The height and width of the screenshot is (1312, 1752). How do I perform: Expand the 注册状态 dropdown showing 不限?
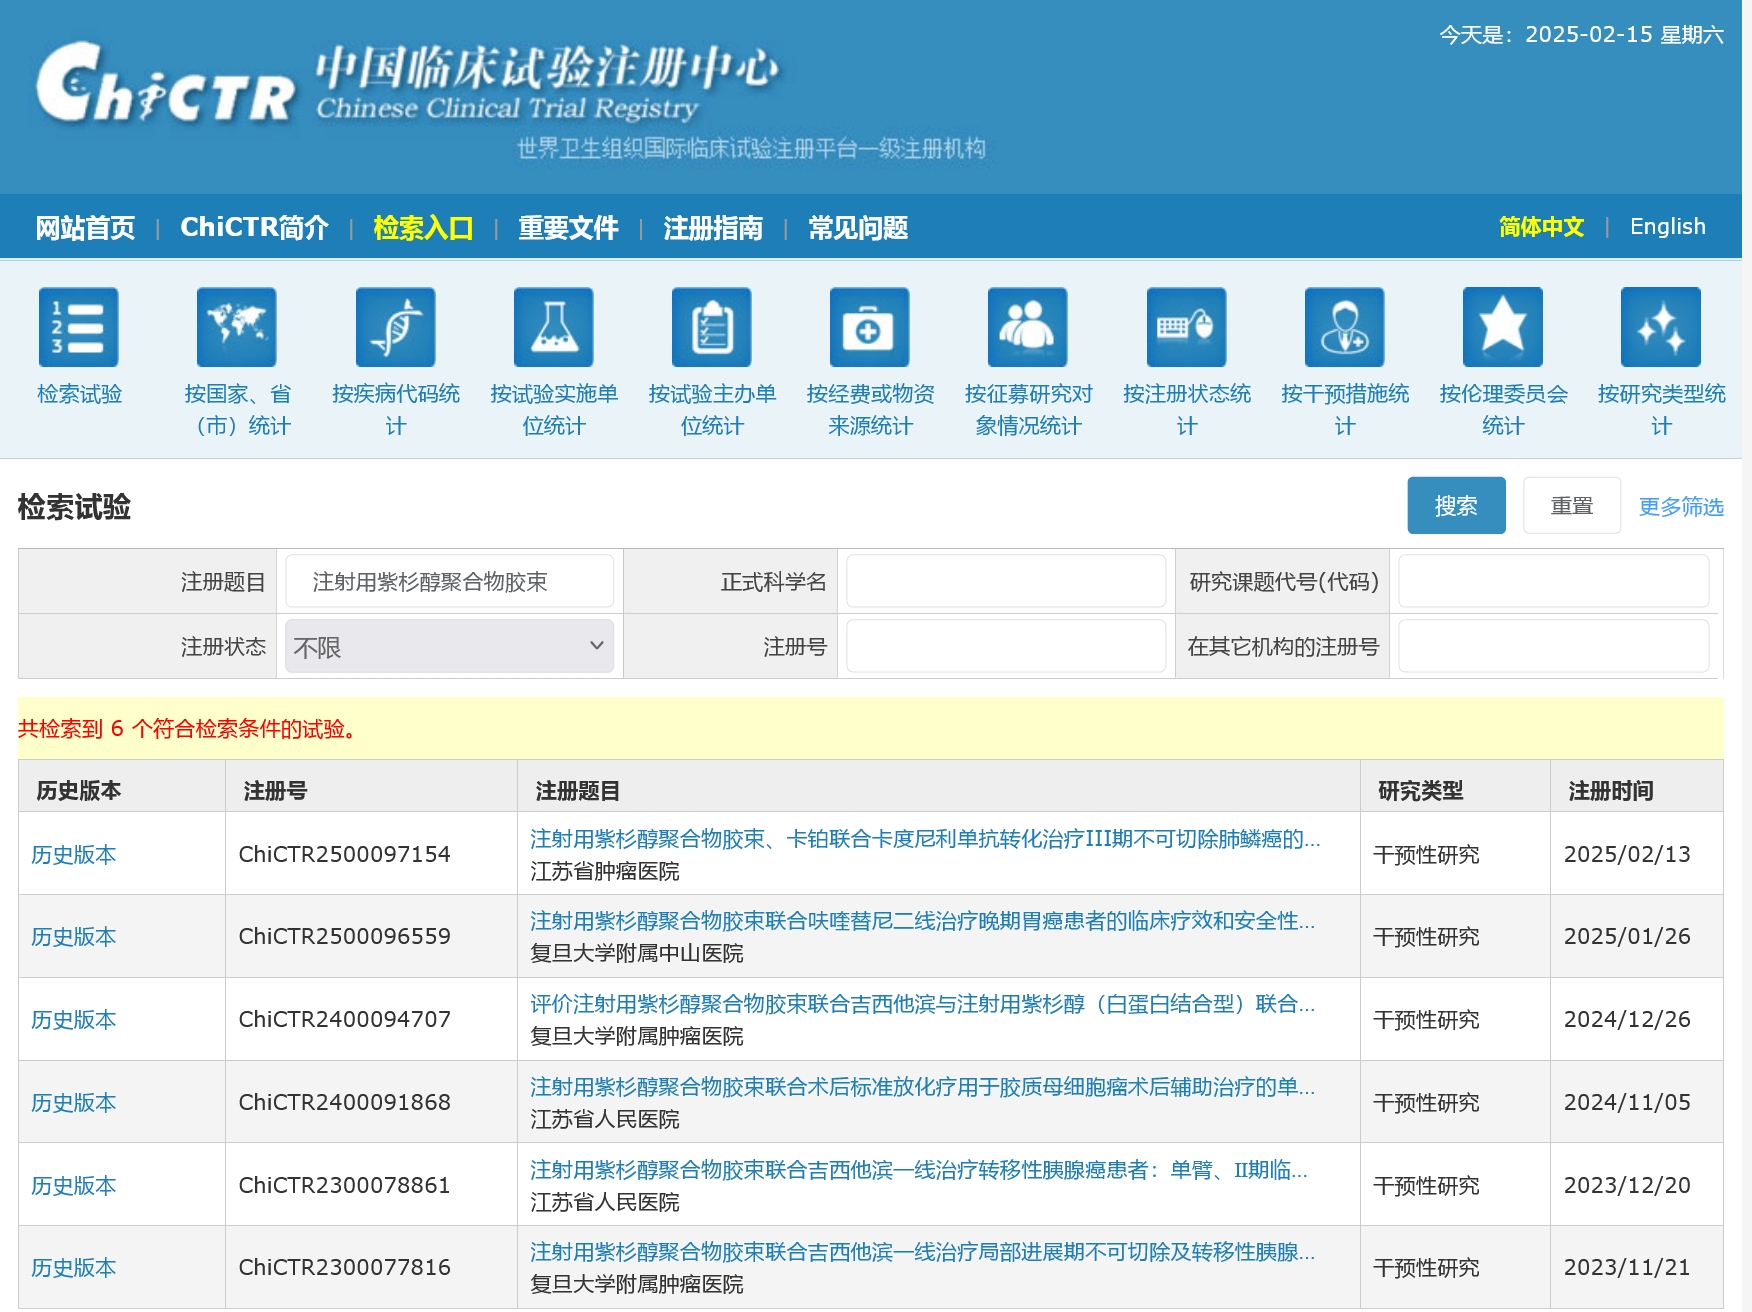449,647
